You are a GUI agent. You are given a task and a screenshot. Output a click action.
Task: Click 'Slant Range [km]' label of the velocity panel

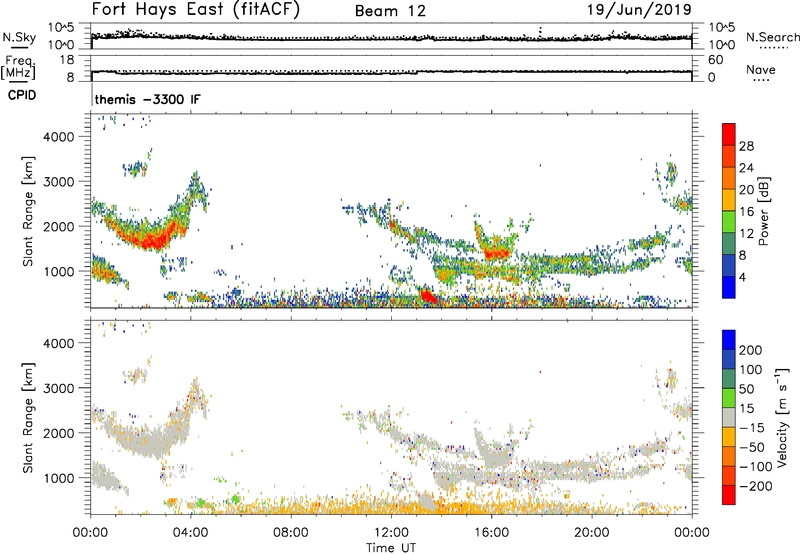(28, 418)
